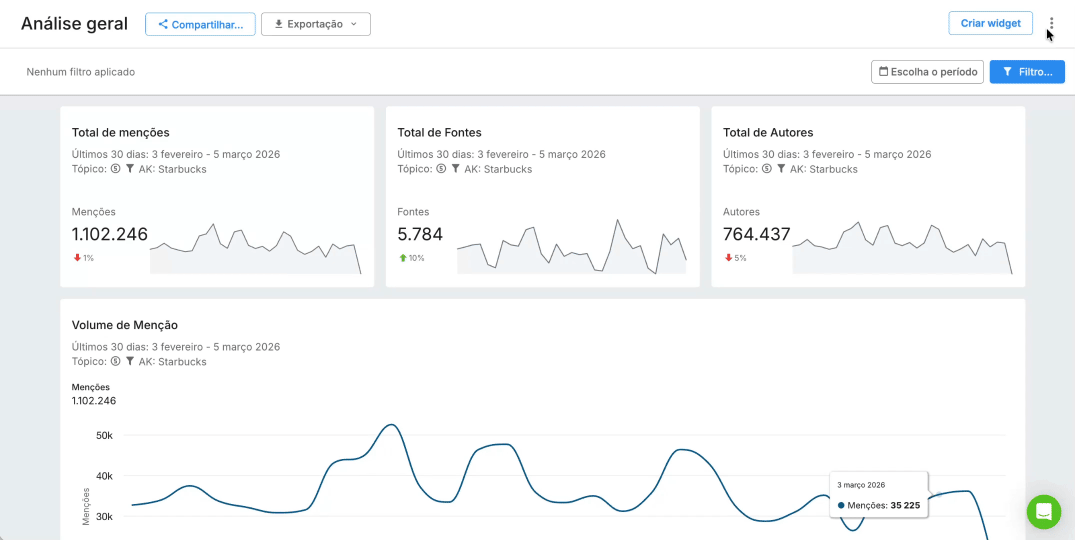Click the filter funnel icon in Volume de Menção
Screen dimensions: 1075x540
point(129,362)
